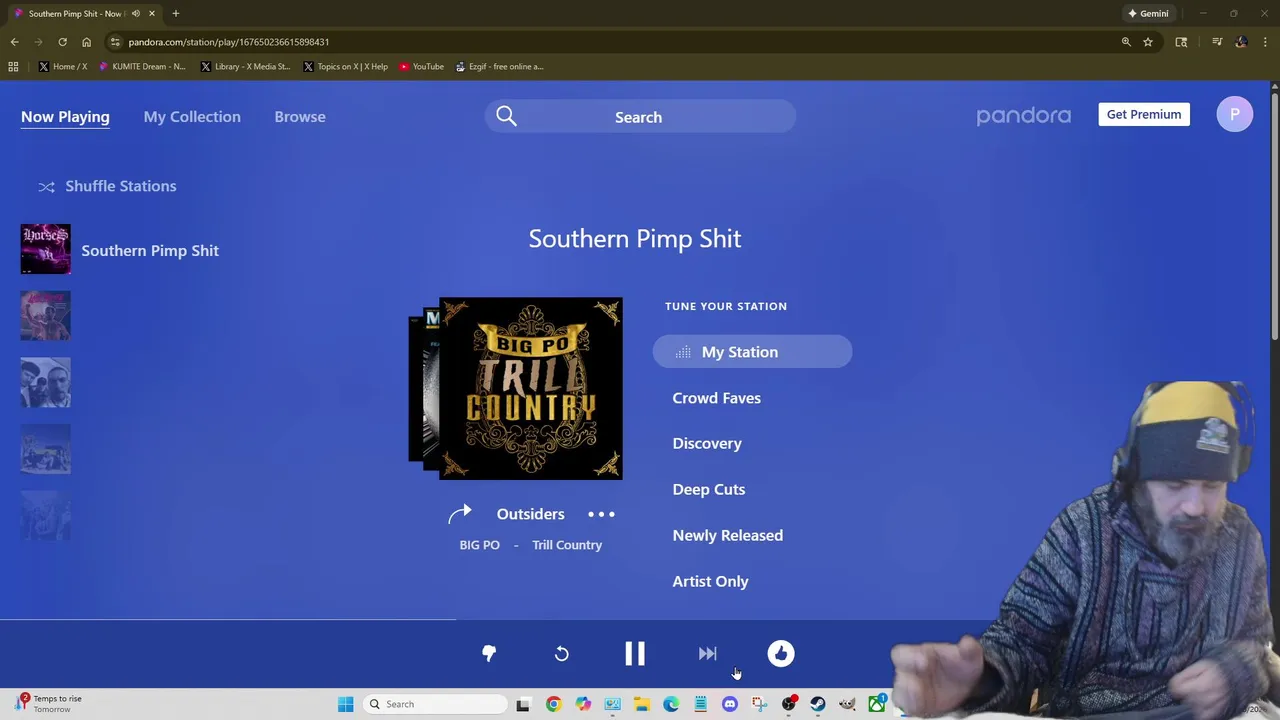The height and width of the screenshot is (720, 1280).
Task: Share the song via arrow icon
Action: pyautogui.click(x=459, y=514)
